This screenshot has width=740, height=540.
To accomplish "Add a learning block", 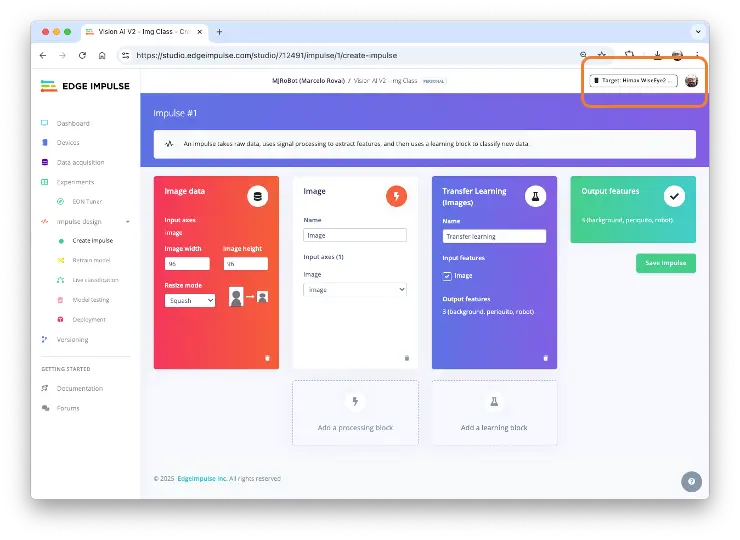I will point(494,412).
